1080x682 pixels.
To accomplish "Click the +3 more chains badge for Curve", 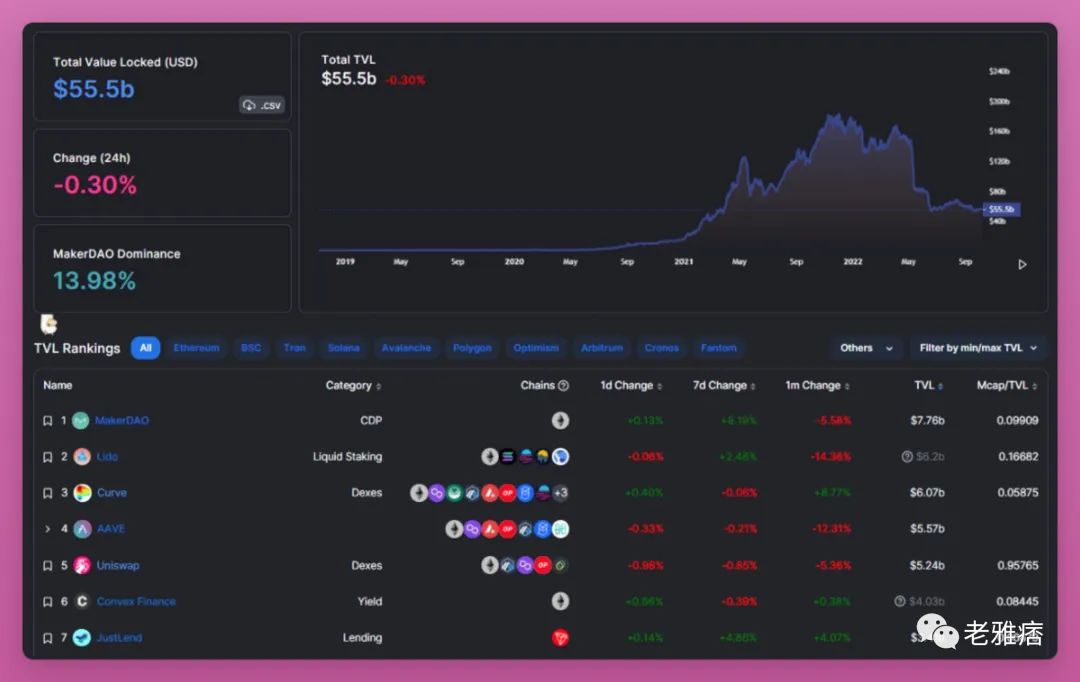I will tap(560, 493).
